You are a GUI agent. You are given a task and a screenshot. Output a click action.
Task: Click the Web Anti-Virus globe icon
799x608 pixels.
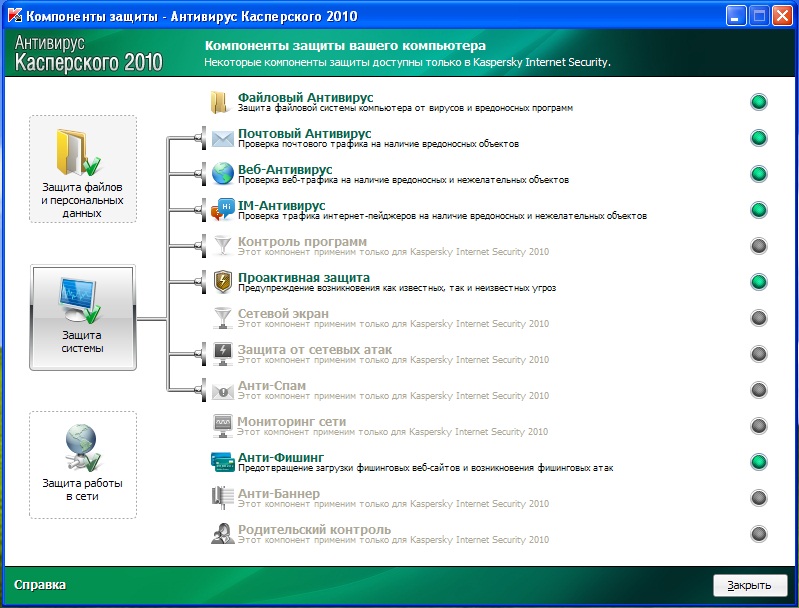coord(223,174)
